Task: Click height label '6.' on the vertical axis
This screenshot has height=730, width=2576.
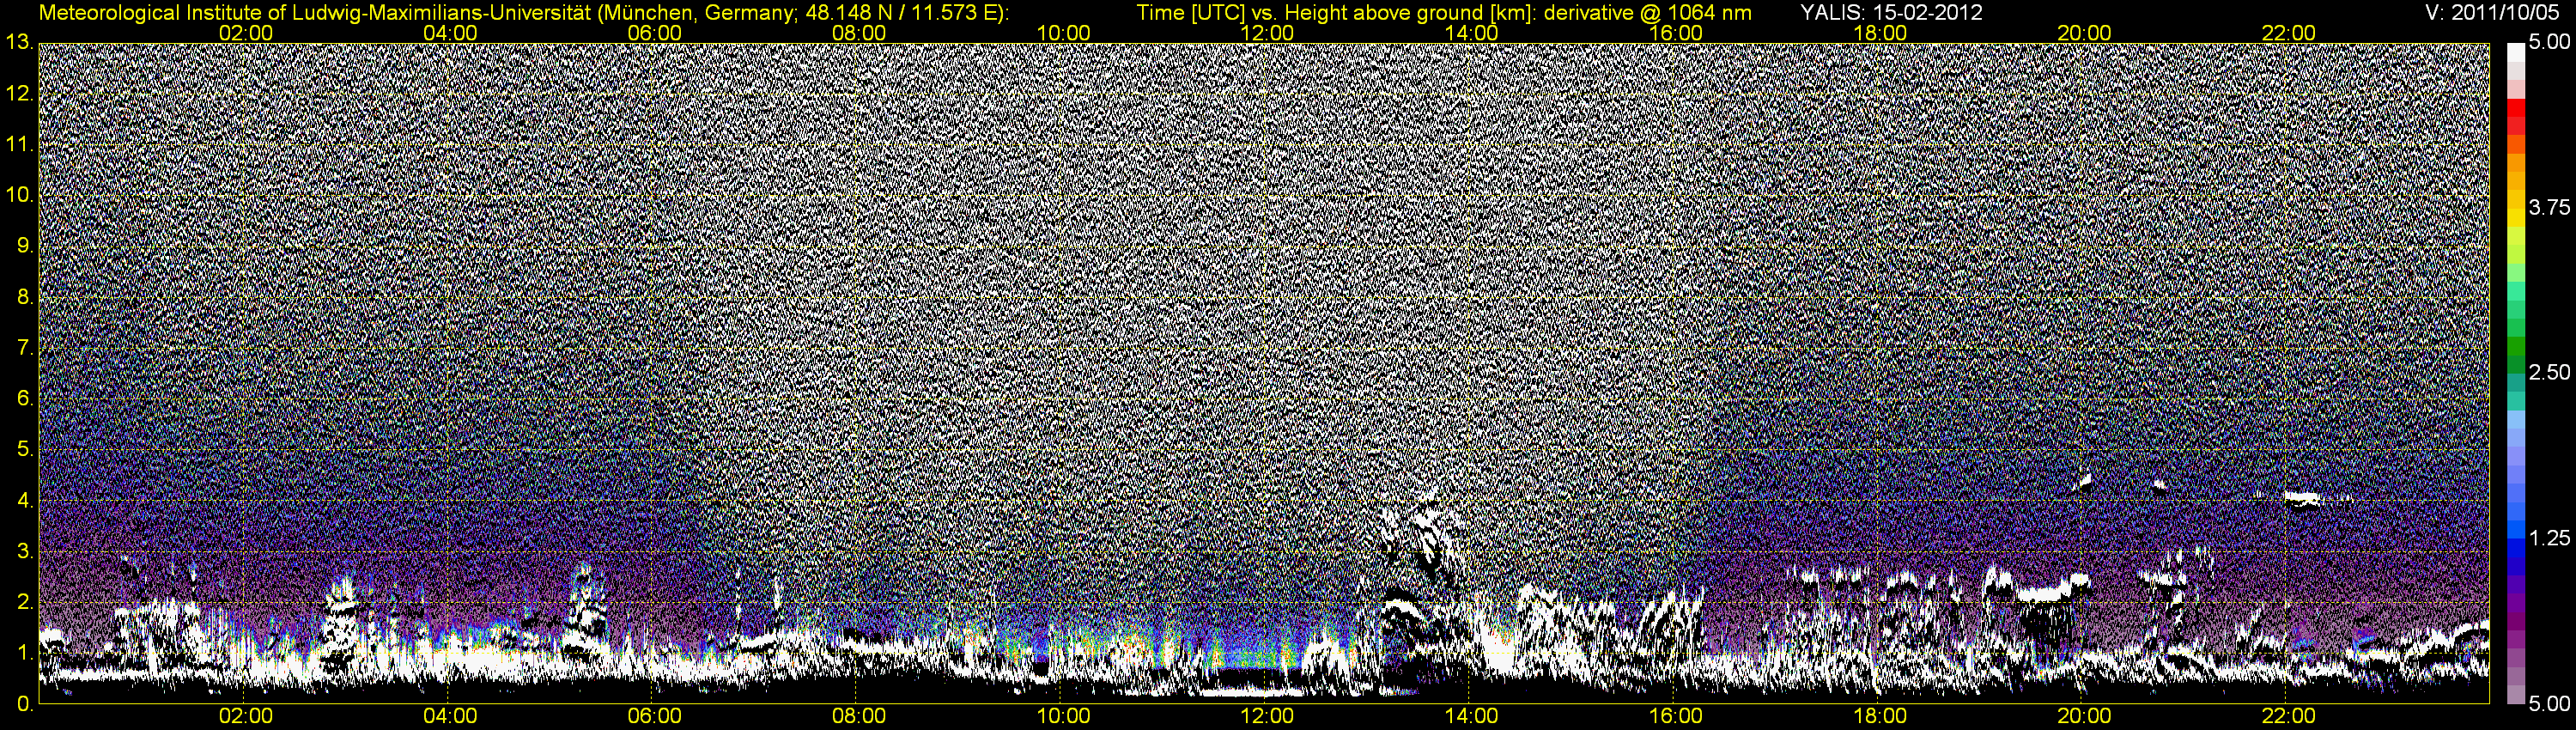Action: click(x=26, y=399)
